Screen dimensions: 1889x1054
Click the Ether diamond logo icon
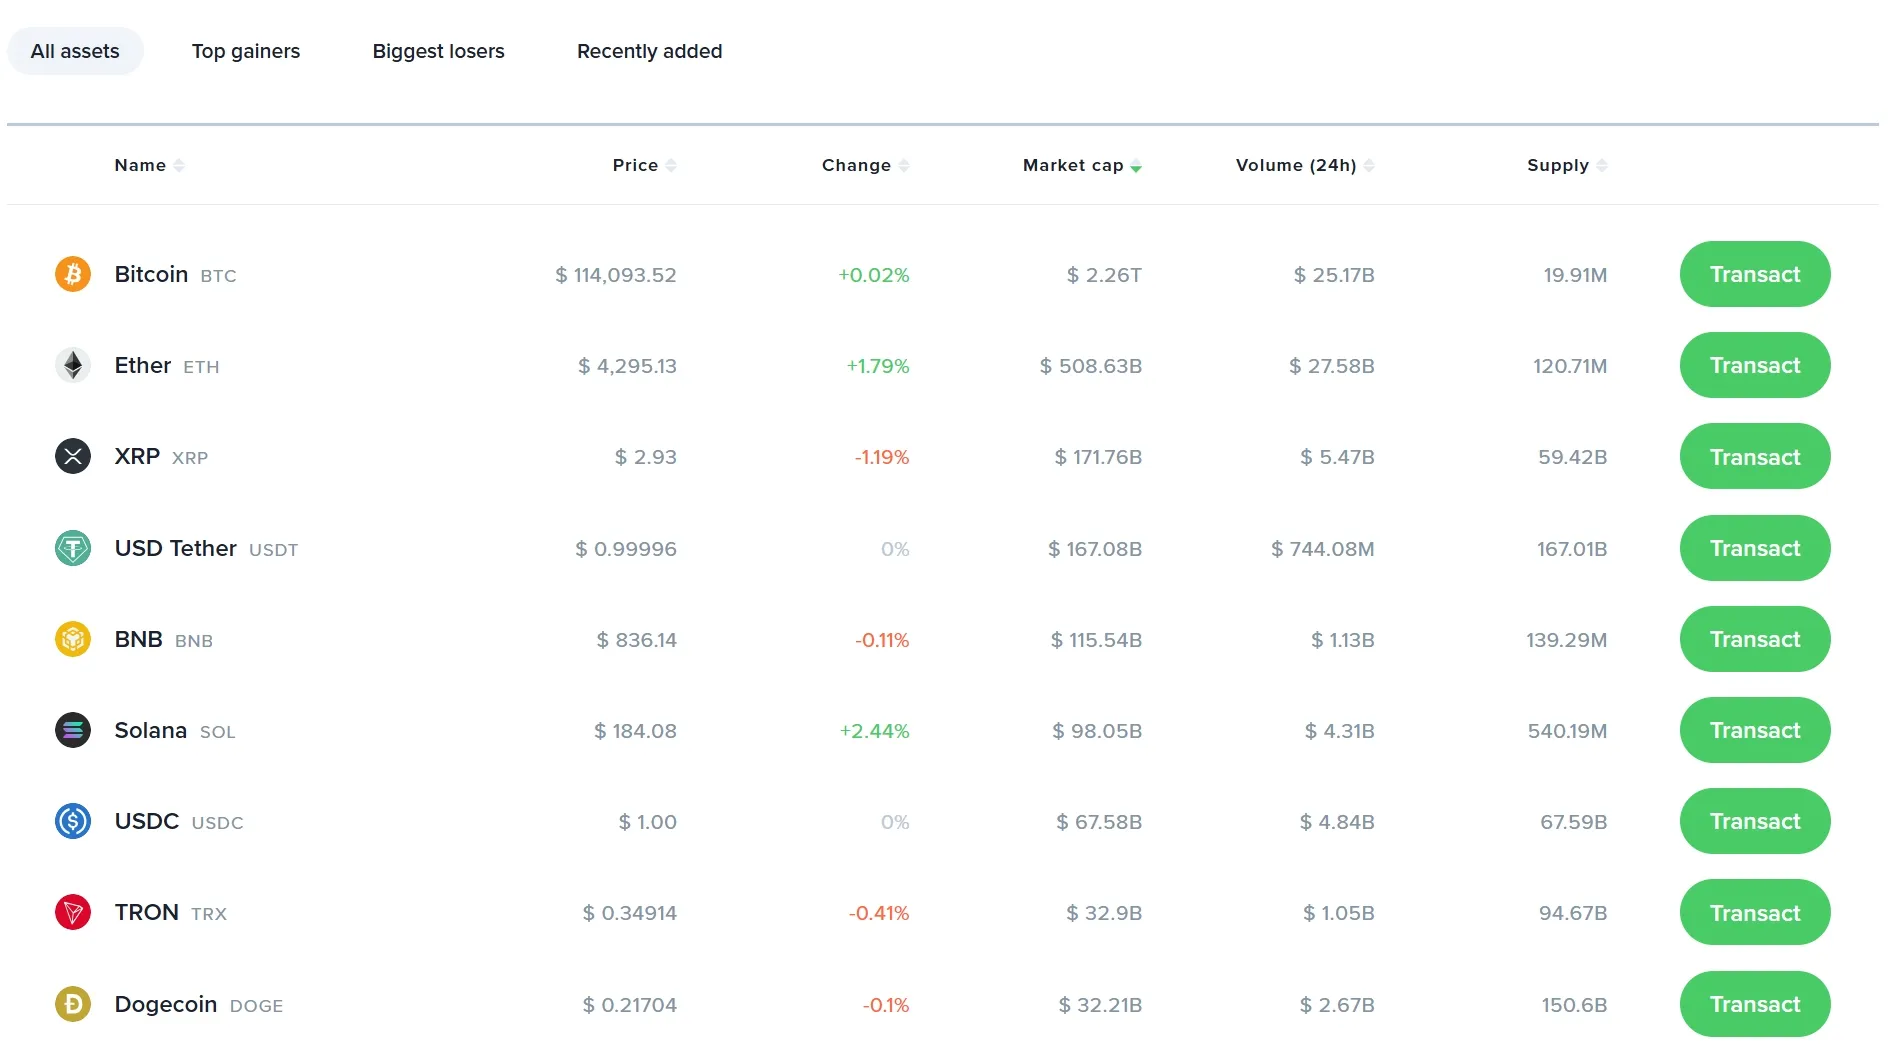tap(73, 366)
